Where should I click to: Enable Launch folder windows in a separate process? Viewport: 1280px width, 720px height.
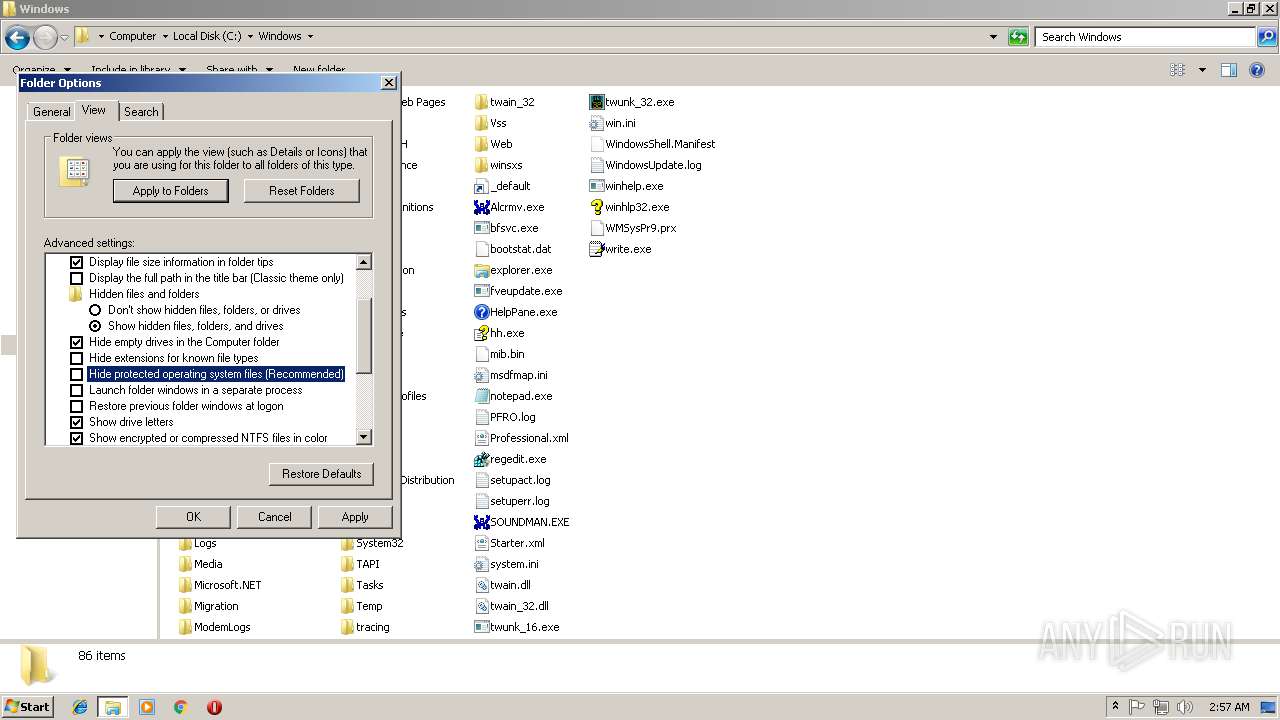[x=76, y=390]
